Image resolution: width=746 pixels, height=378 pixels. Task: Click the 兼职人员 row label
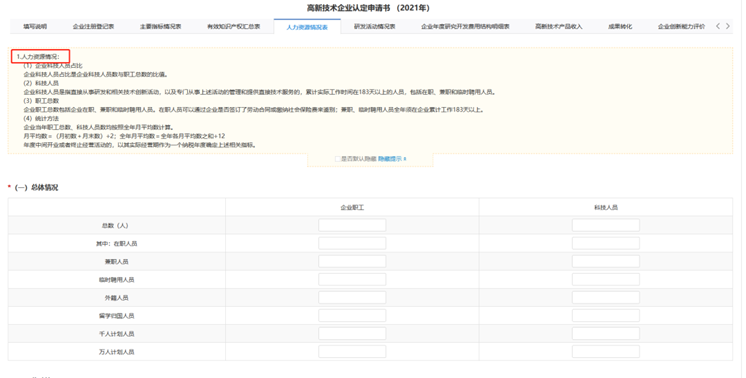pos(116,262)
